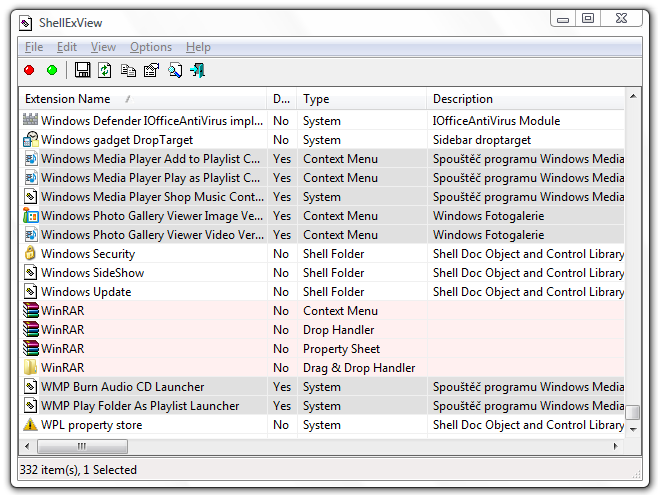Open the Help menu
The height and width of the screenshot is (495, 658).
pyautogui.click(x=198, y=47)
